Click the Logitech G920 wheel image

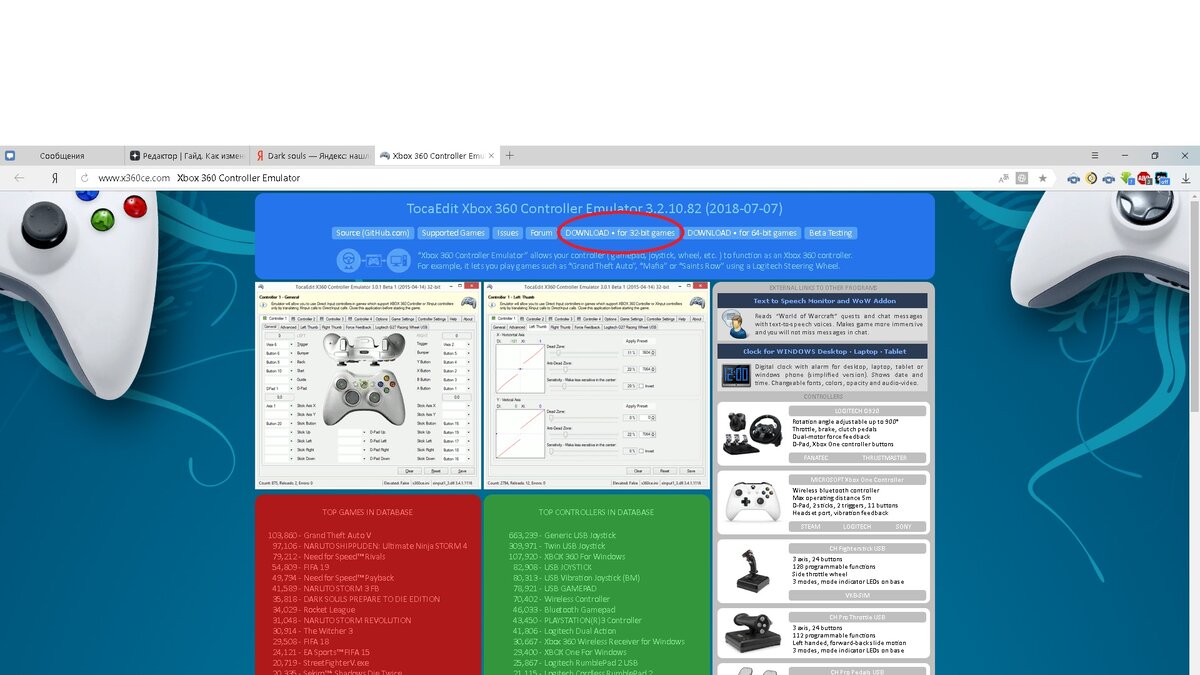754,435
